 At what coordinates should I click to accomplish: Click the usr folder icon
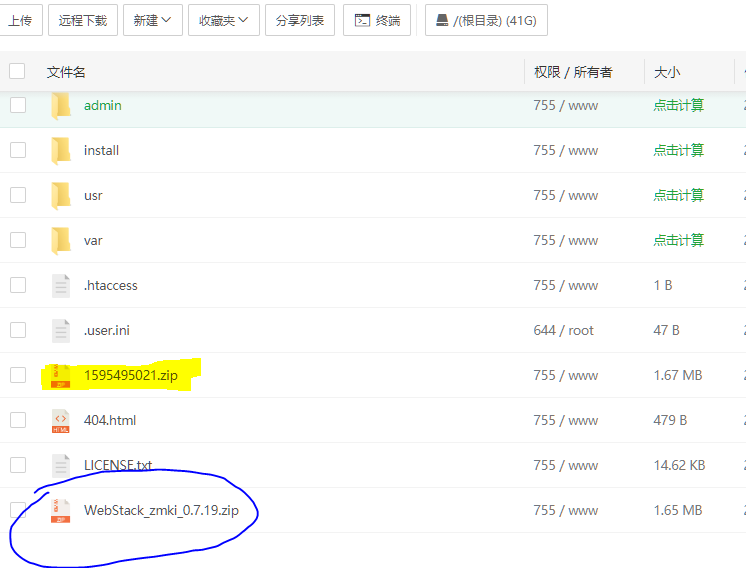[61, 195]
